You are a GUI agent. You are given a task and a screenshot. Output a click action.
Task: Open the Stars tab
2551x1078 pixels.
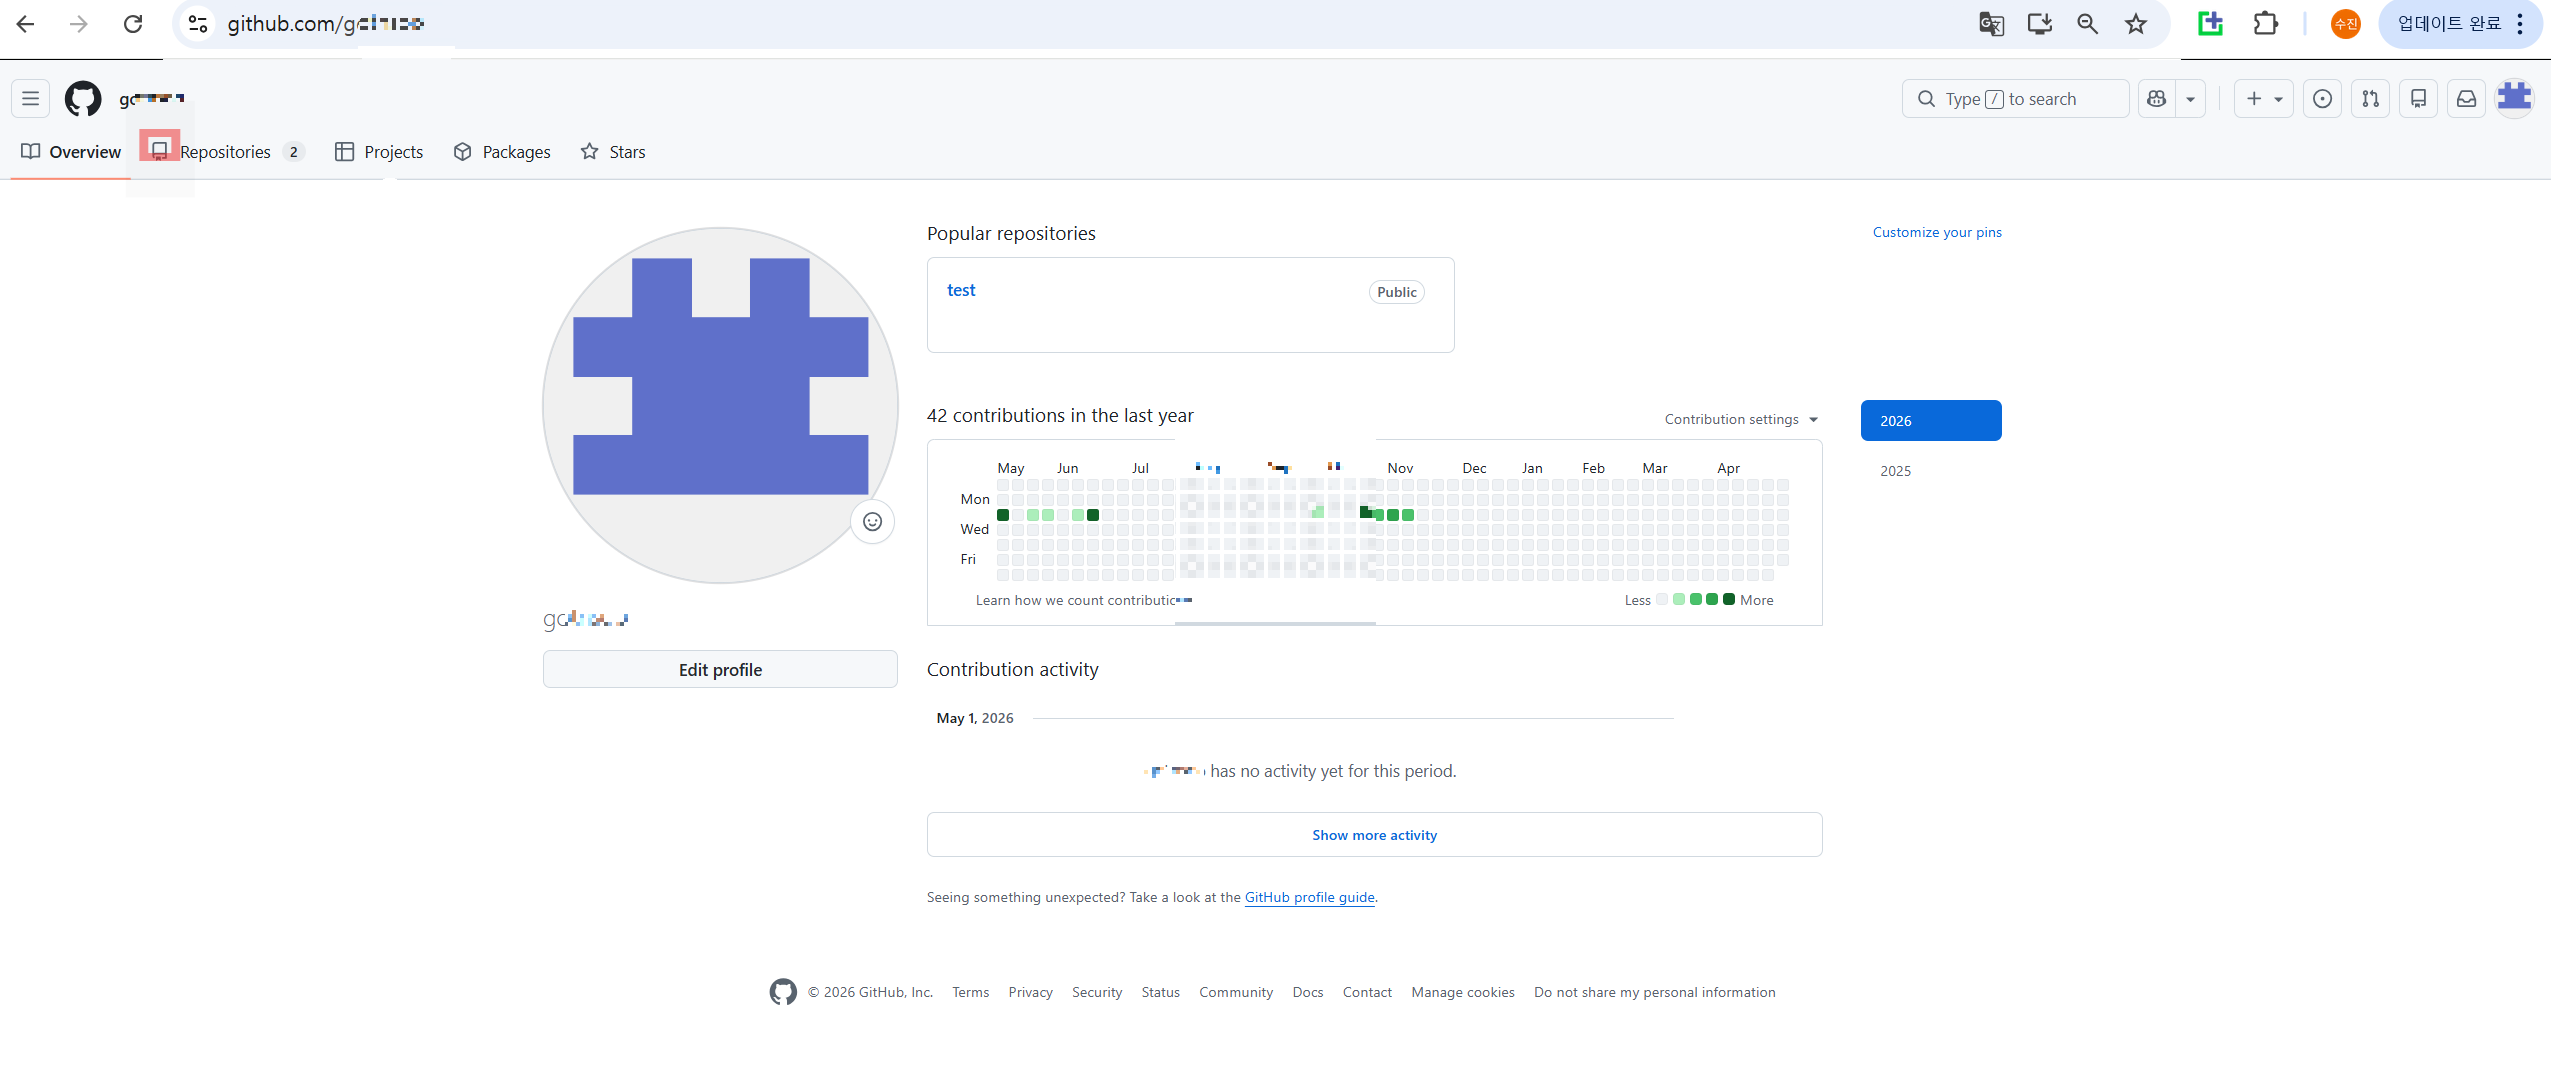(613, 152)
